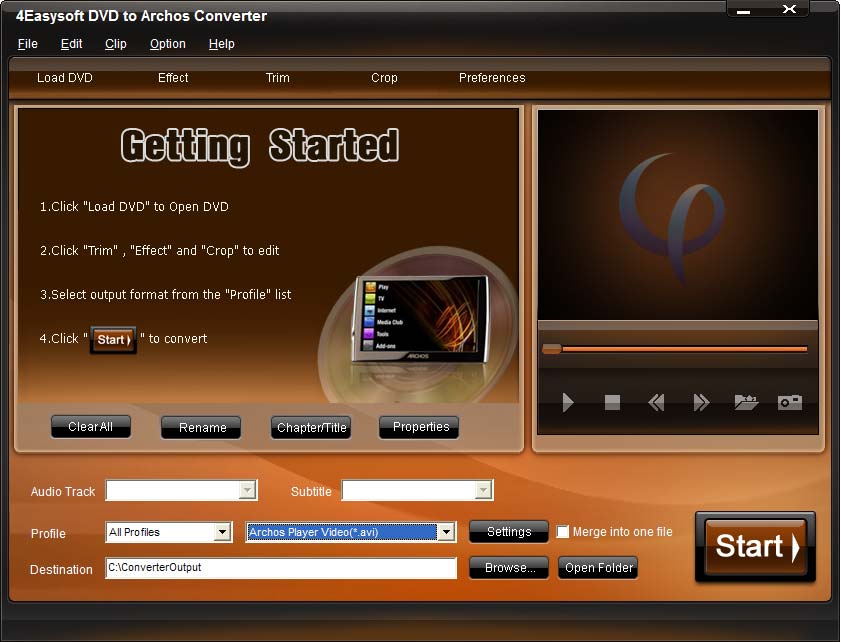Enable the Merge into one file checkbox
The height and width of the screenshot is (642, 841).
click(x=563, y=532)
